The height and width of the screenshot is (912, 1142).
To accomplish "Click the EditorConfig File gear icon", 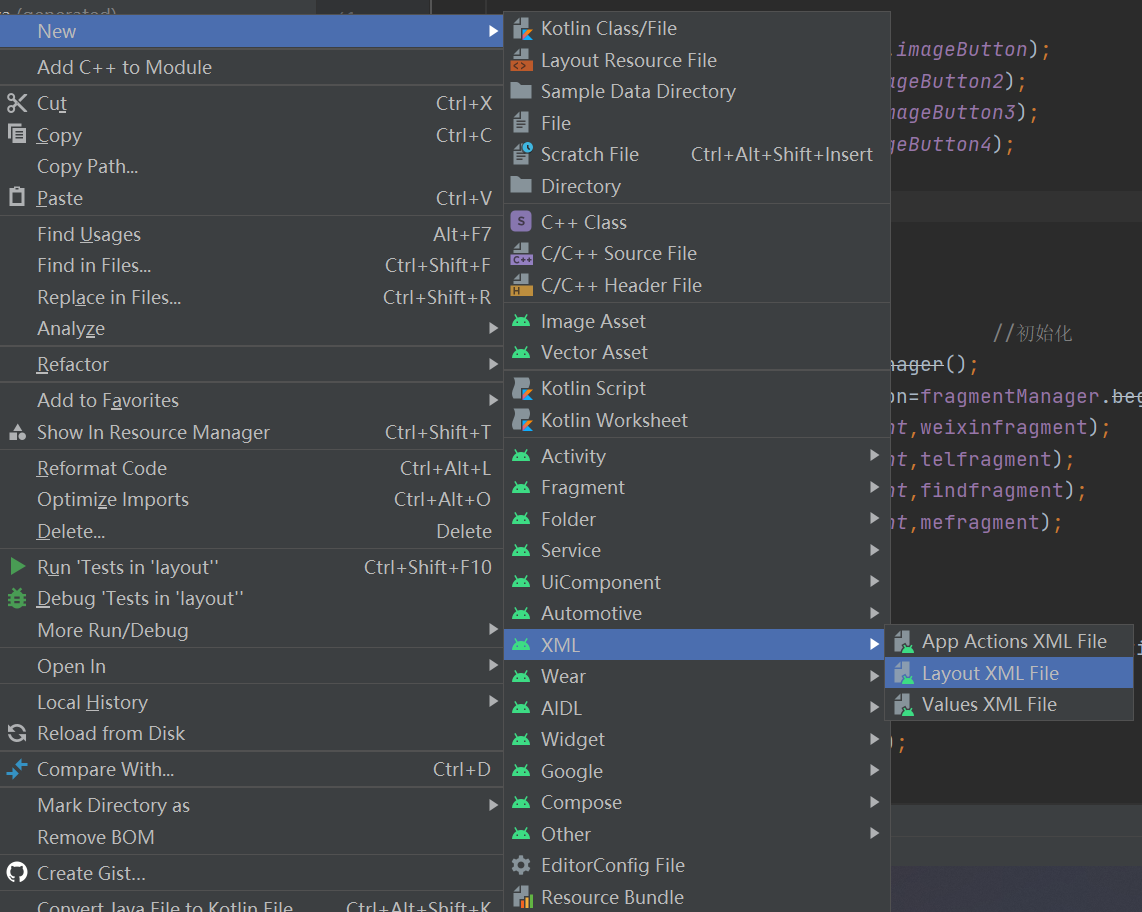I will coord(521,865).
